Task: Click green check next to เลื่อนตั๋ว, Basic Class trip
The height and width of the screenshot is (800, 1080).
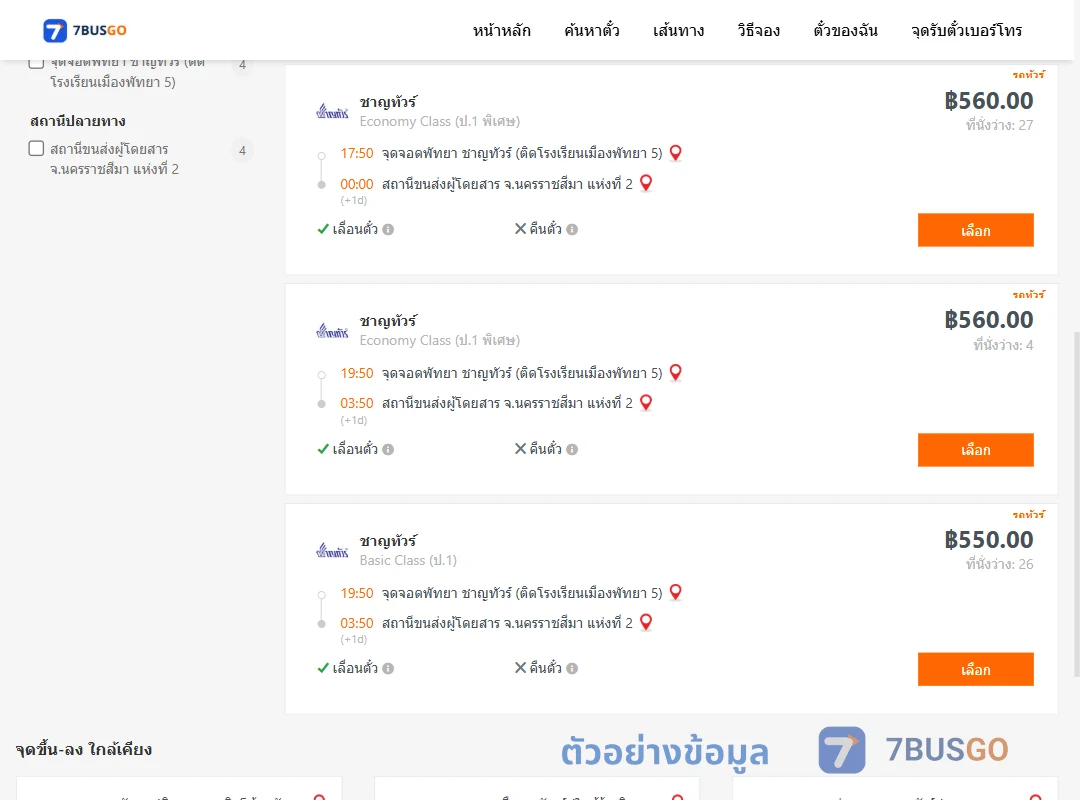Action: [x=322, y=668]
